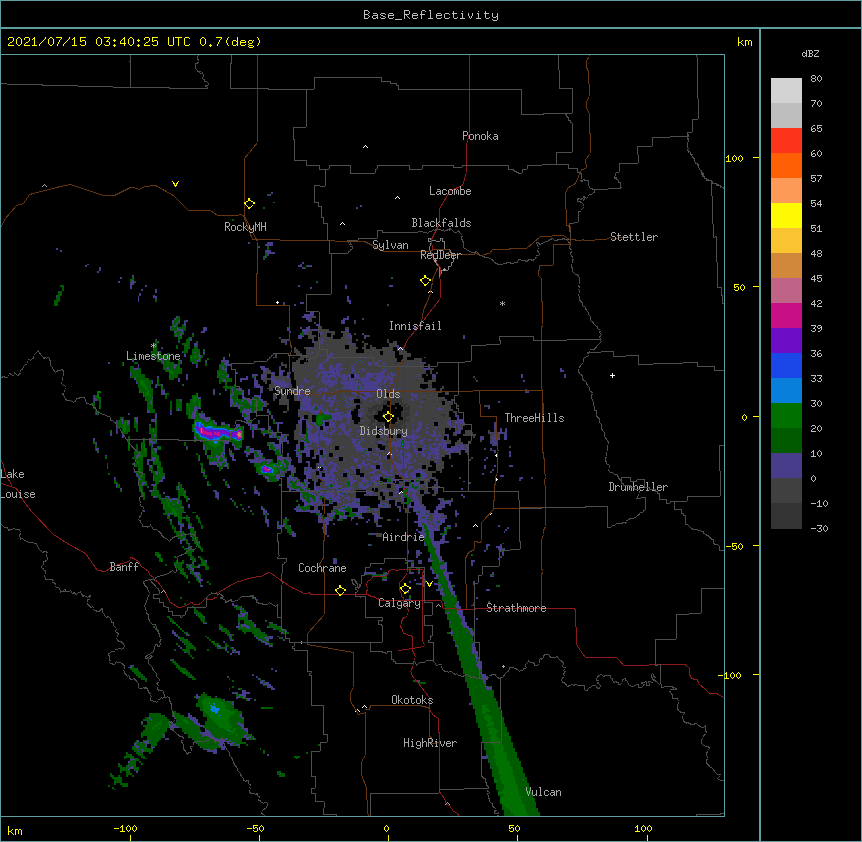Click the Innisfail town label
This screenshot has height=842, width=862.
point(415,326)
